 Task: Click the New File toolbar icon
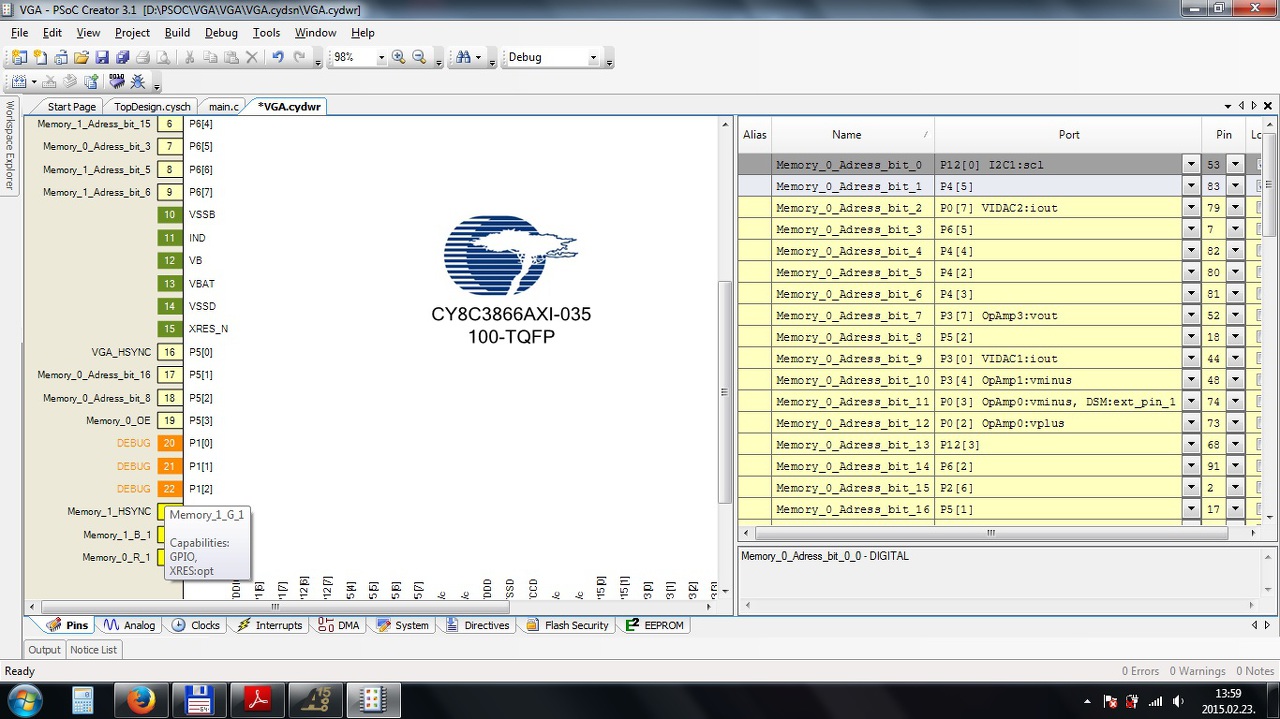tap(40, 57)
